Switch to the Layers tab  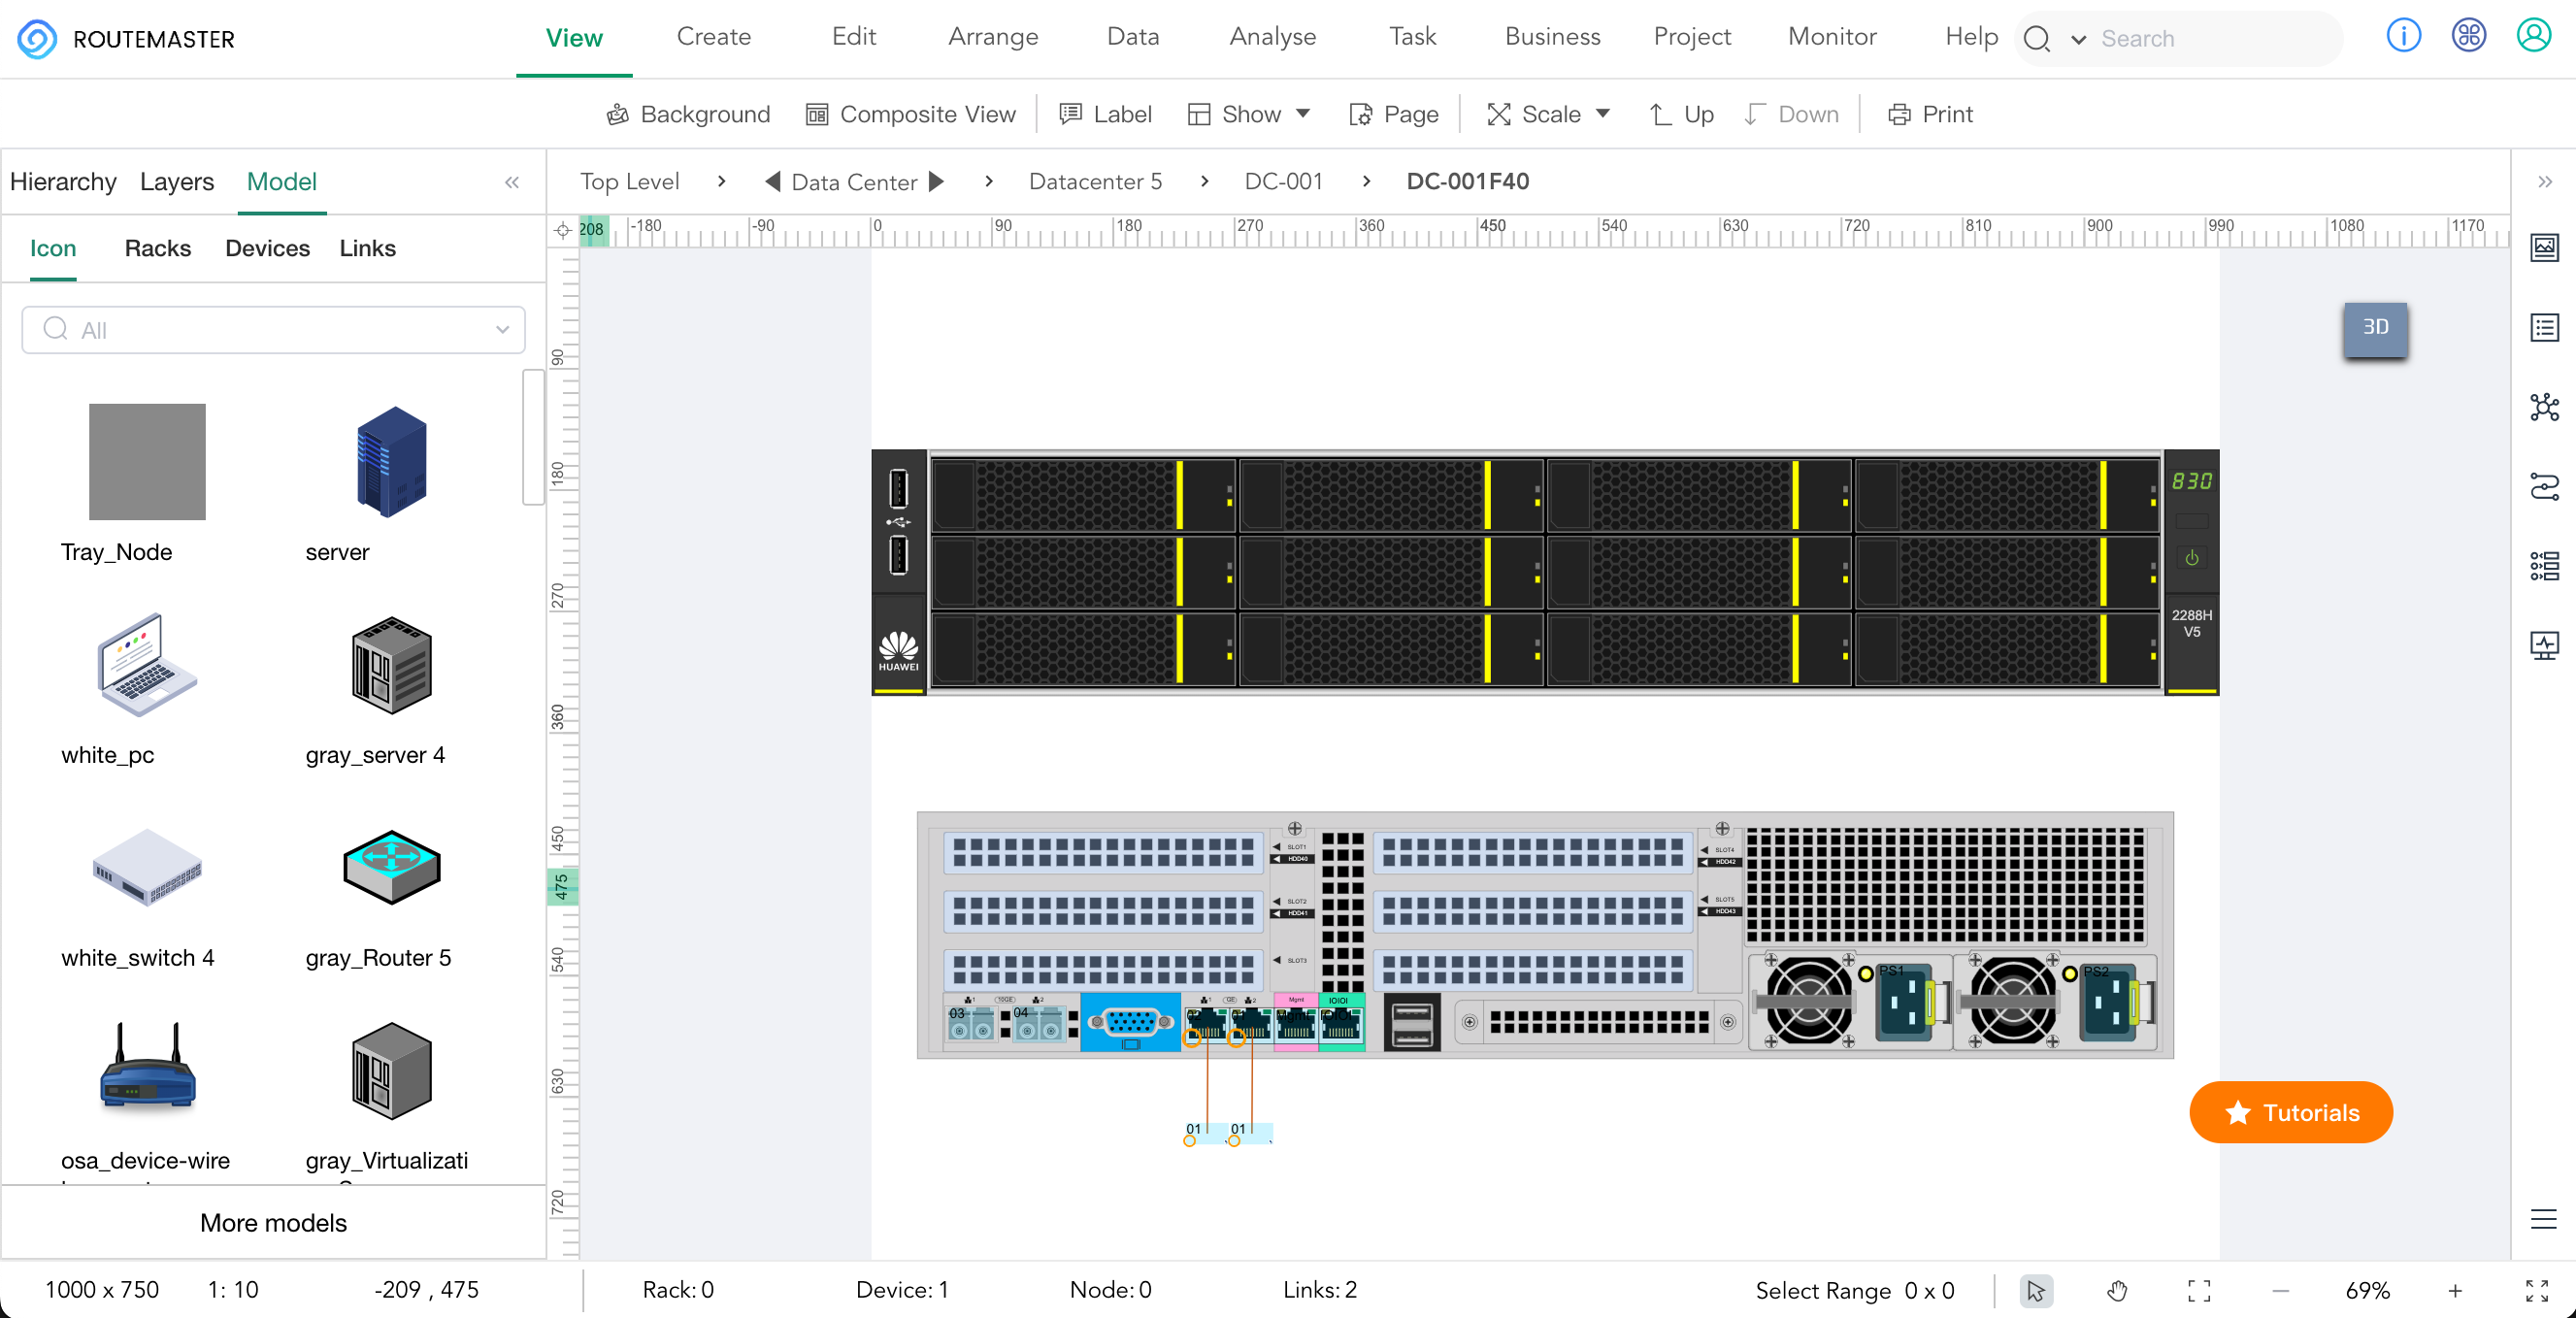(177, 182)
